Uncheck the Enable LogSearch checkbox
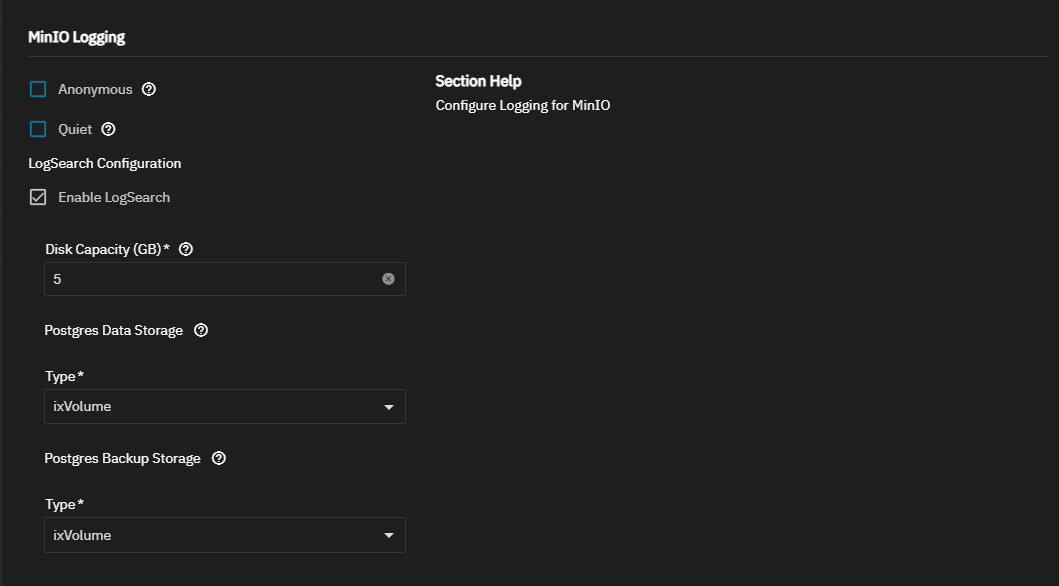The height and width of the screenshot is (586, 1059). coord(38,197)
